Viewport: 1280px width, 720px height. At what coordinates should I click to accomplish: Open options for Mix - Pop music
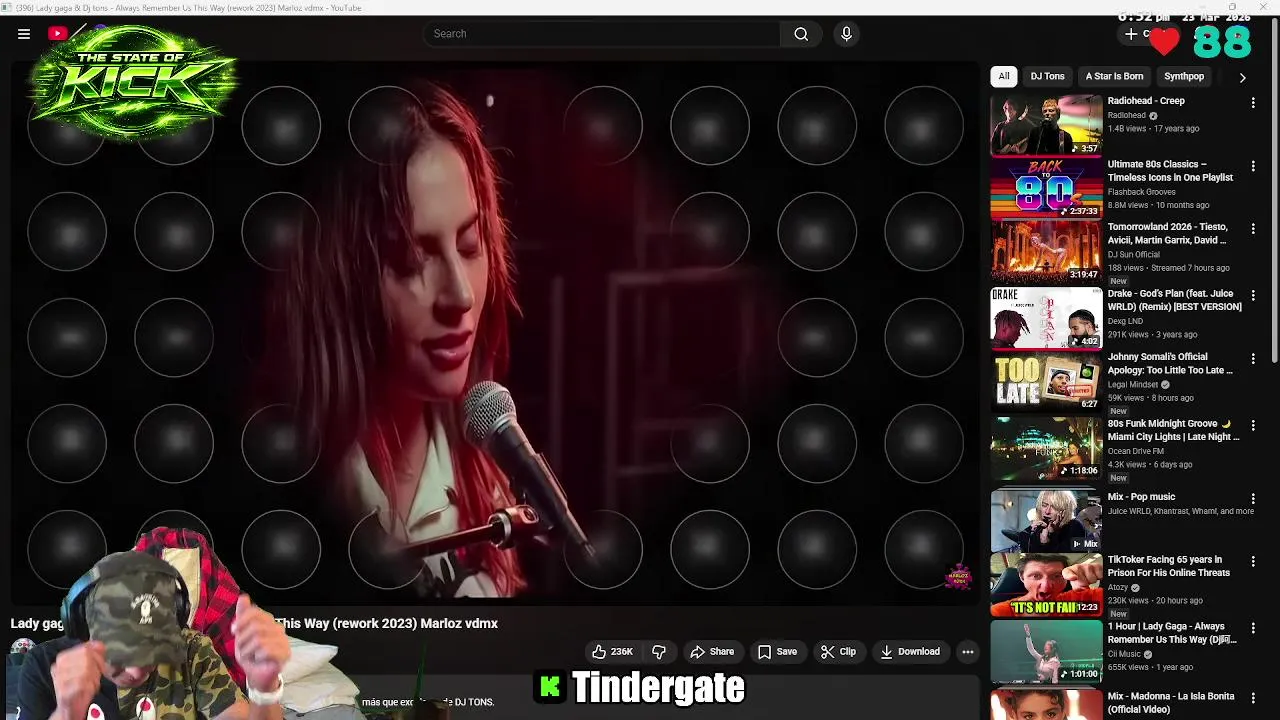click(1253, 499)
